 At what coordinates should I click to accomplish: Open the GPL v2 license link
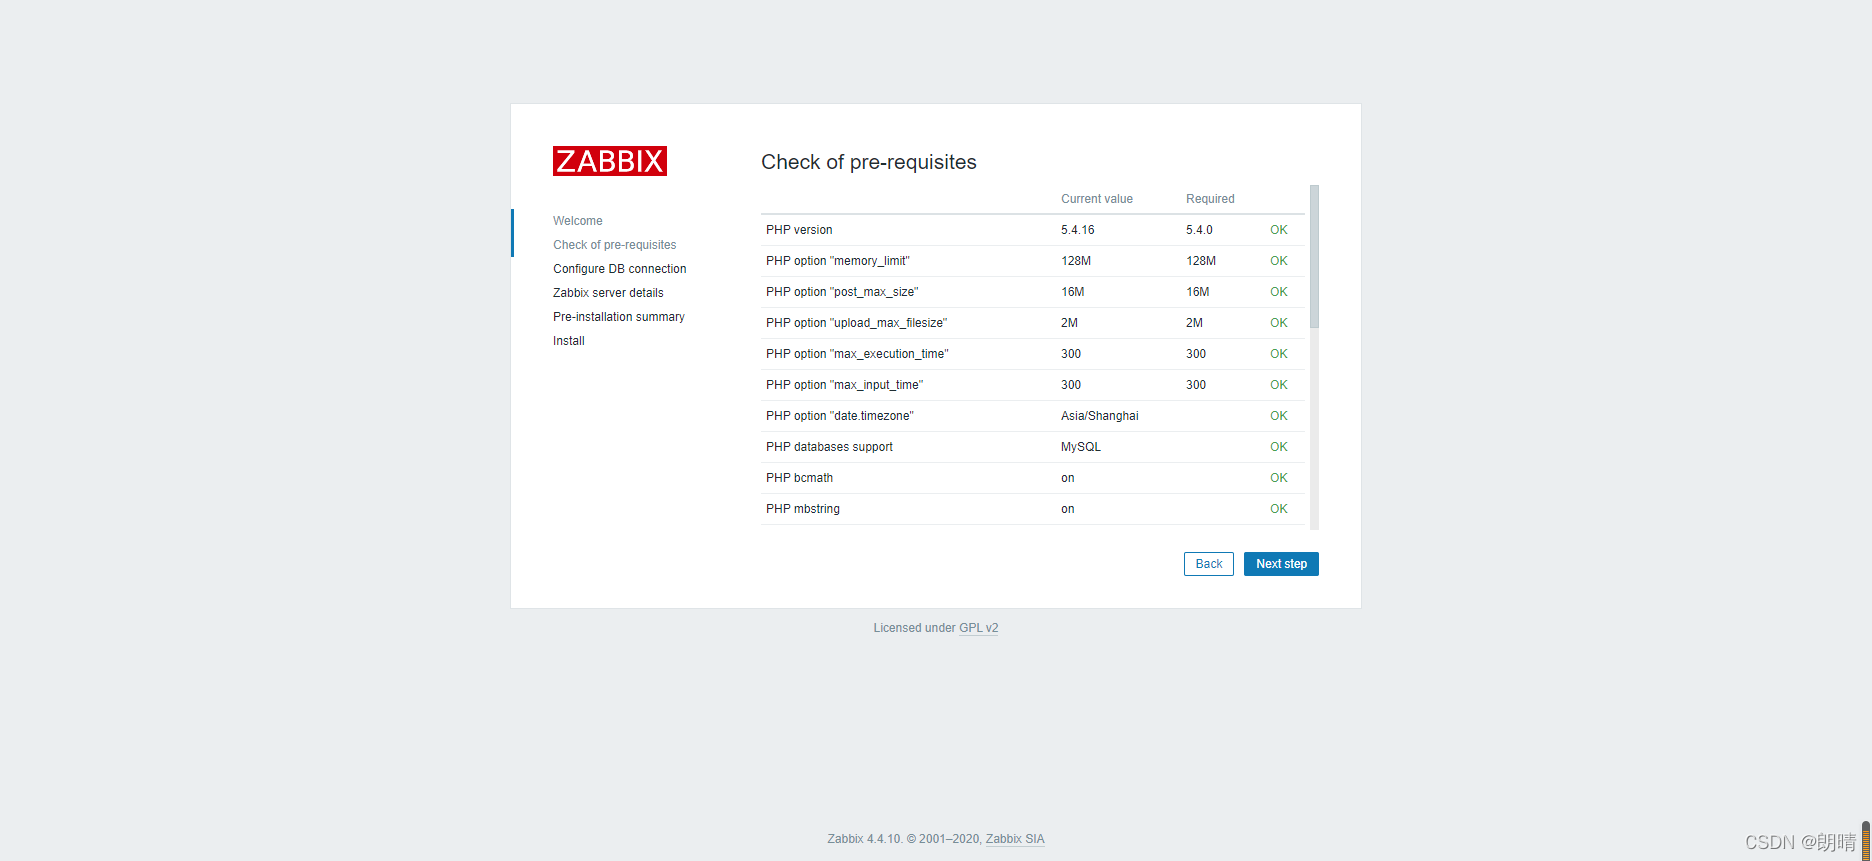[x=979, y=628]
